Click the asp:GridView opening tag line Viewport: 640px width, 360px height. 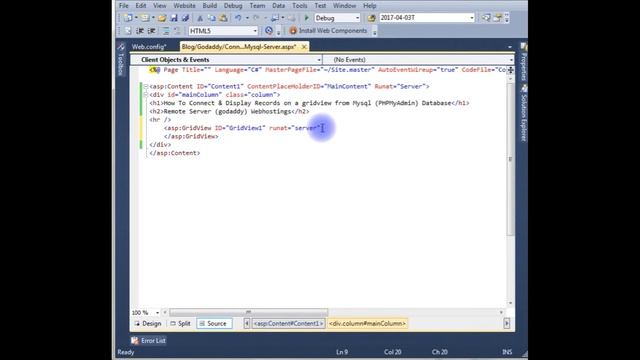point(242,128)
